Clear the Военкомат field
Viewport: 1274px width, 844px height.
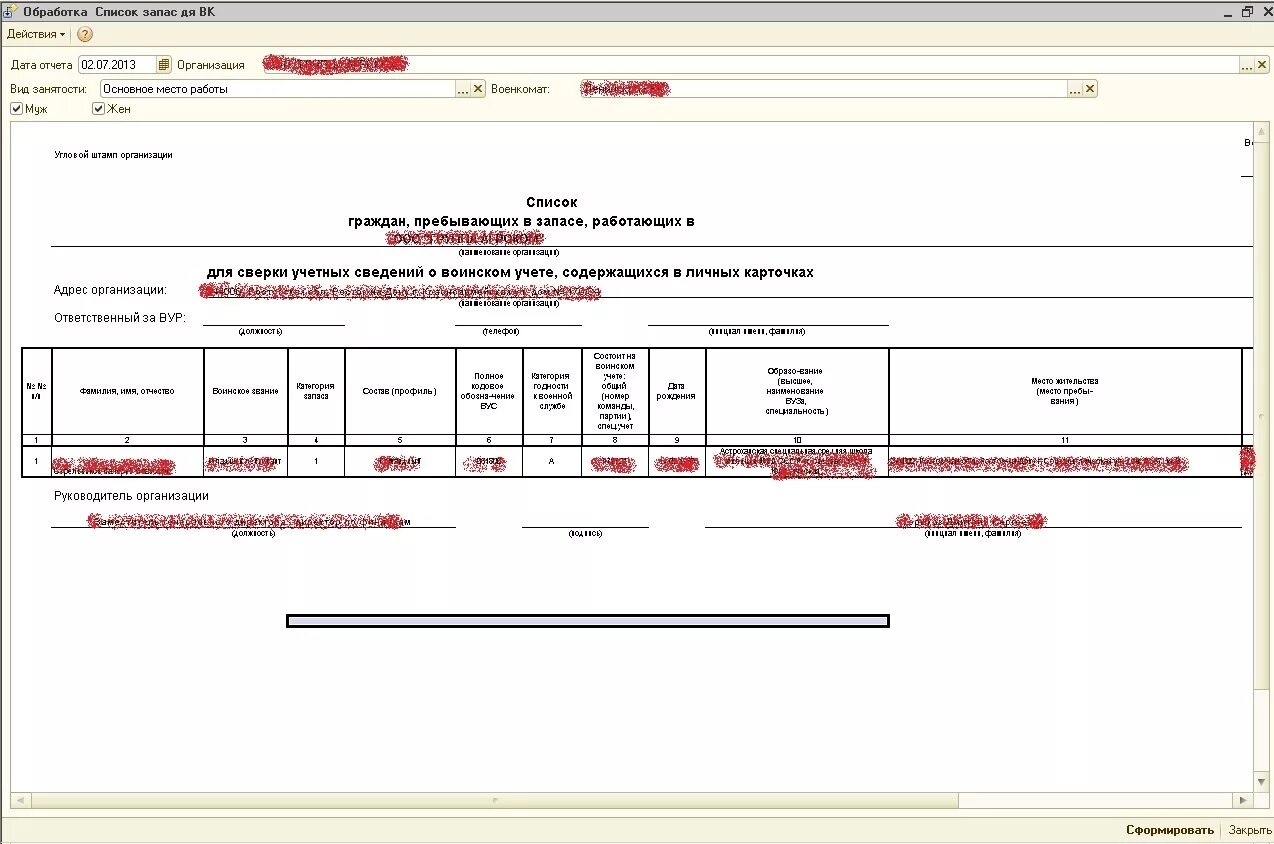click(1090, 89)
